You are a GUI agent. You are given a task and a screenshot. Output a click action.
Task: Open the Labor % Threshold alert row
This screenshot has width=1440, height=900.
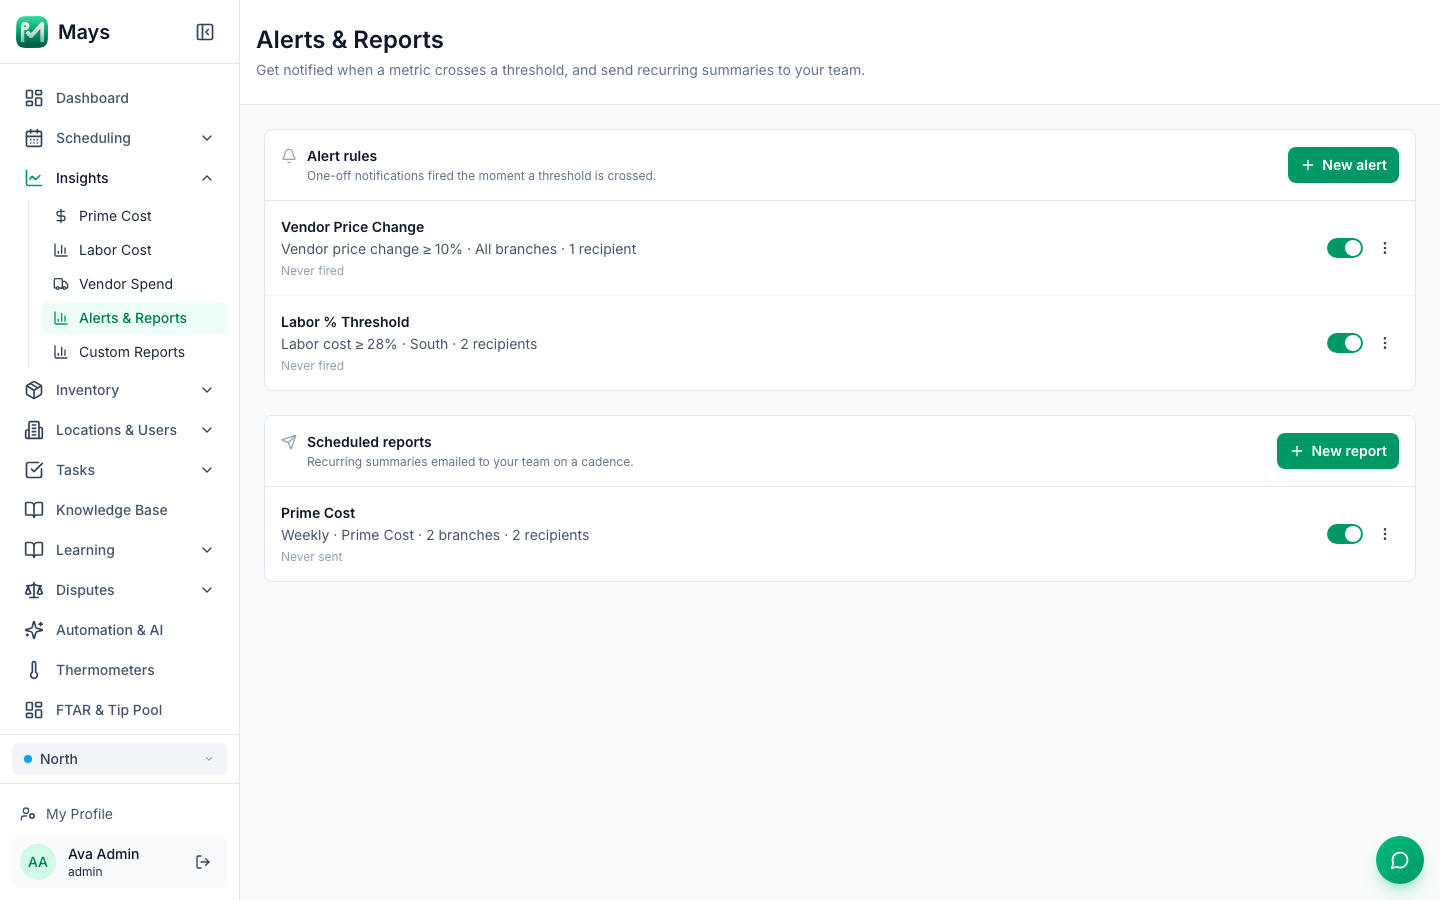click(840, 343)
